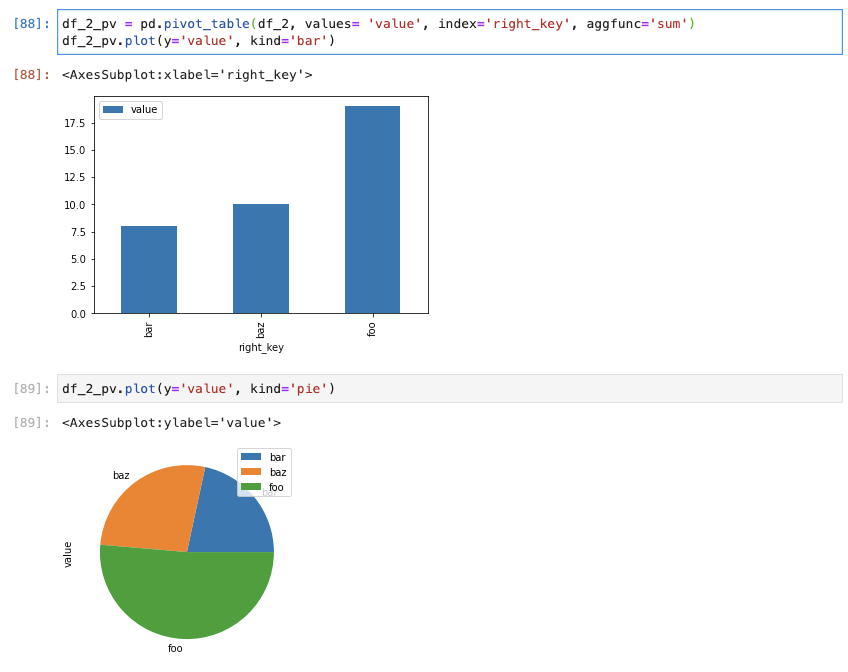This screenshot has width=848, height=672.
Task: Click output text AxesSubplot:ylabel='value'
Action: [x=171, y=422]
